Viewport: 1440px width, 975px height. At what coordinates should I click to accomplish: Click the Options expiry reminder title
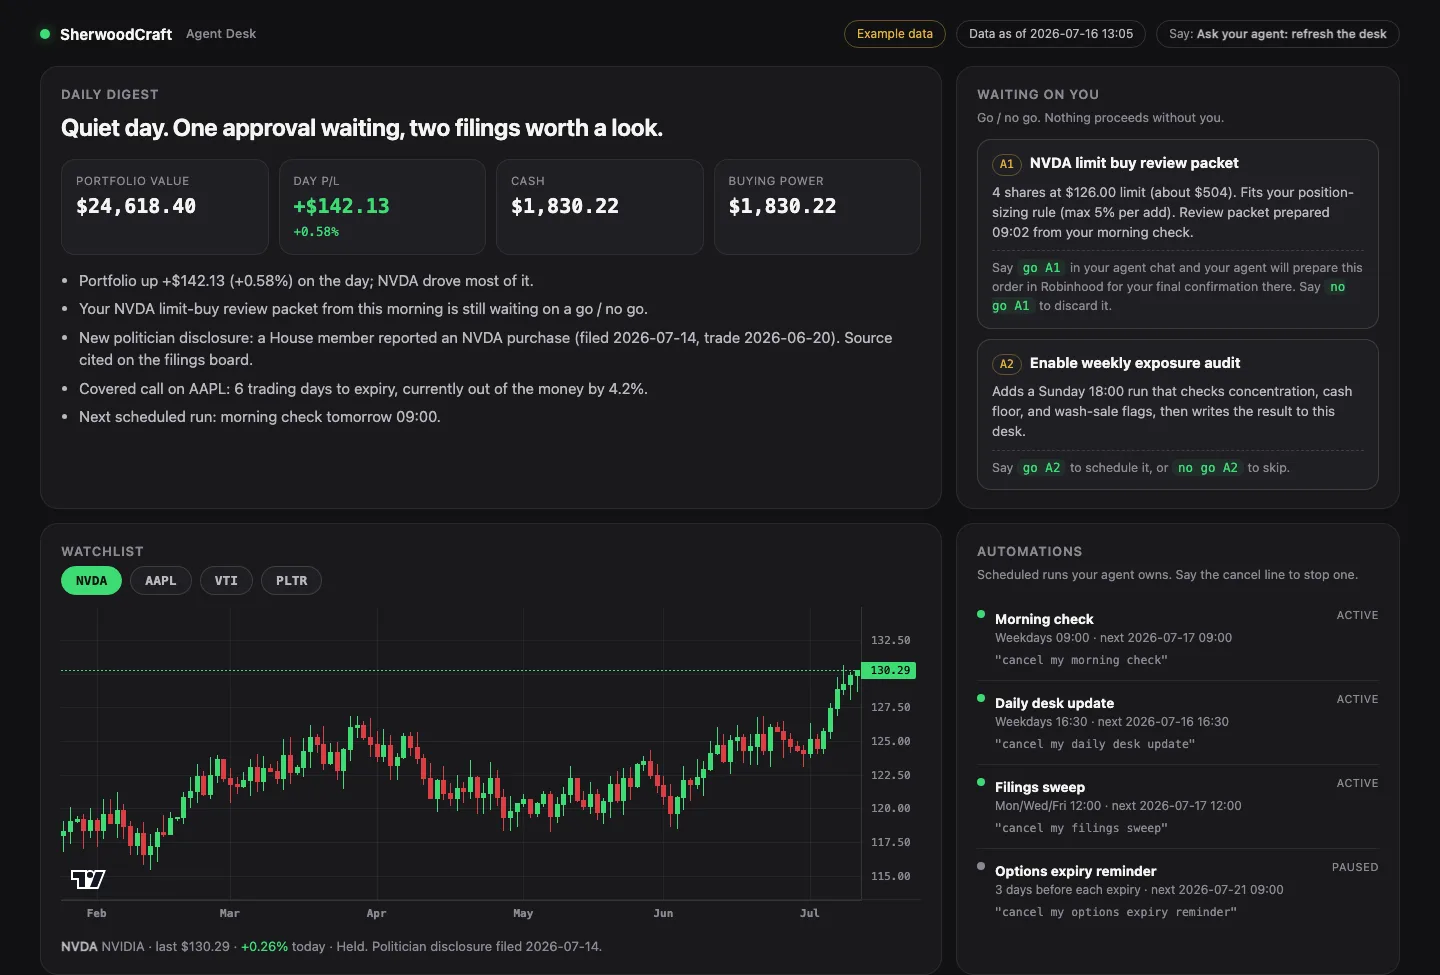pyautogui.click(x=1075, y=871)
